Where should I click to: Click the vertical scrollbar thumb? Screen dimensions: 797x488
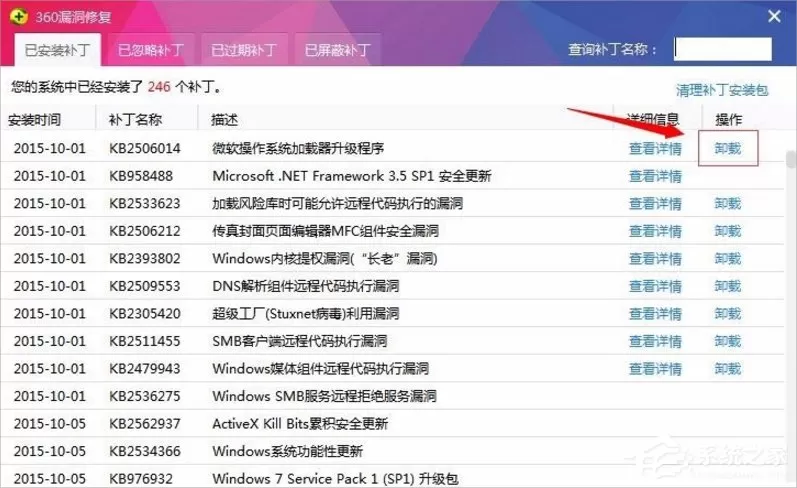click(x=790, y=159)
